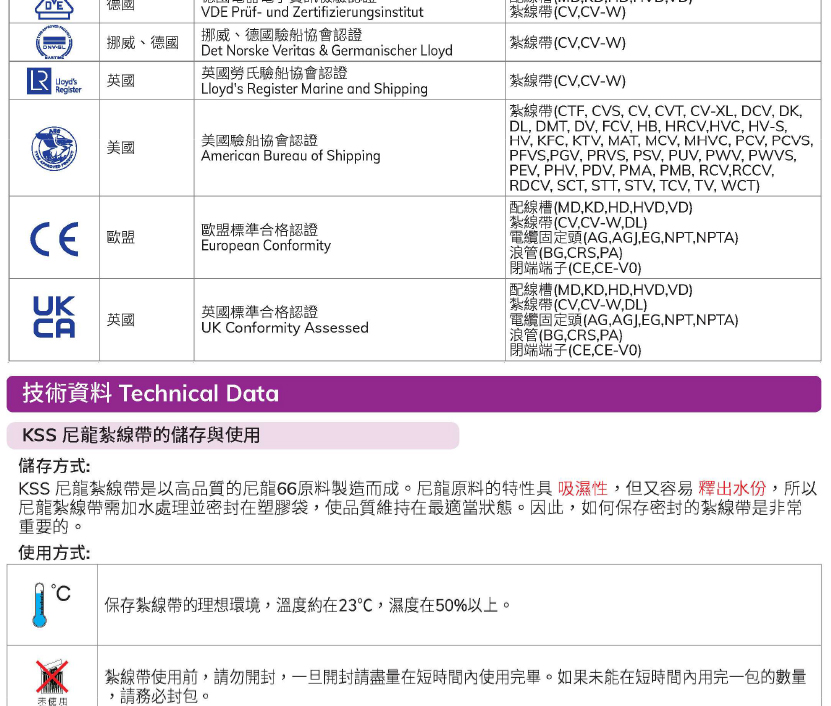Click the "技術資料 Technical Data" section header

pyautogui.click(x=414, y=394)
